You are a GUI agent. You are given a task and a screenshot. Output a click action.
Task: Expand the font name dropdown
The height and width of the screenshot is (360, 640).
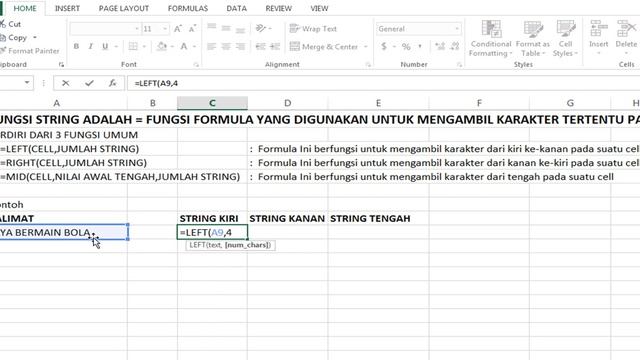(x=136, y=29)
